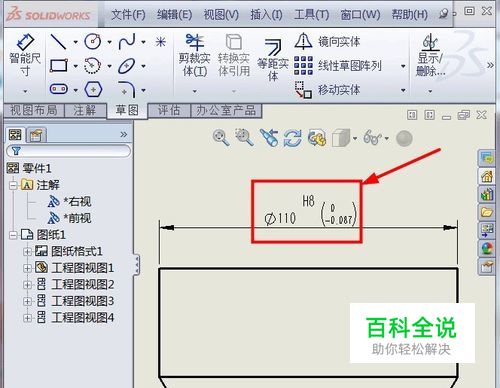
Task: Open Circle tool dropdown arrow
Action: (x=110, y=42)
